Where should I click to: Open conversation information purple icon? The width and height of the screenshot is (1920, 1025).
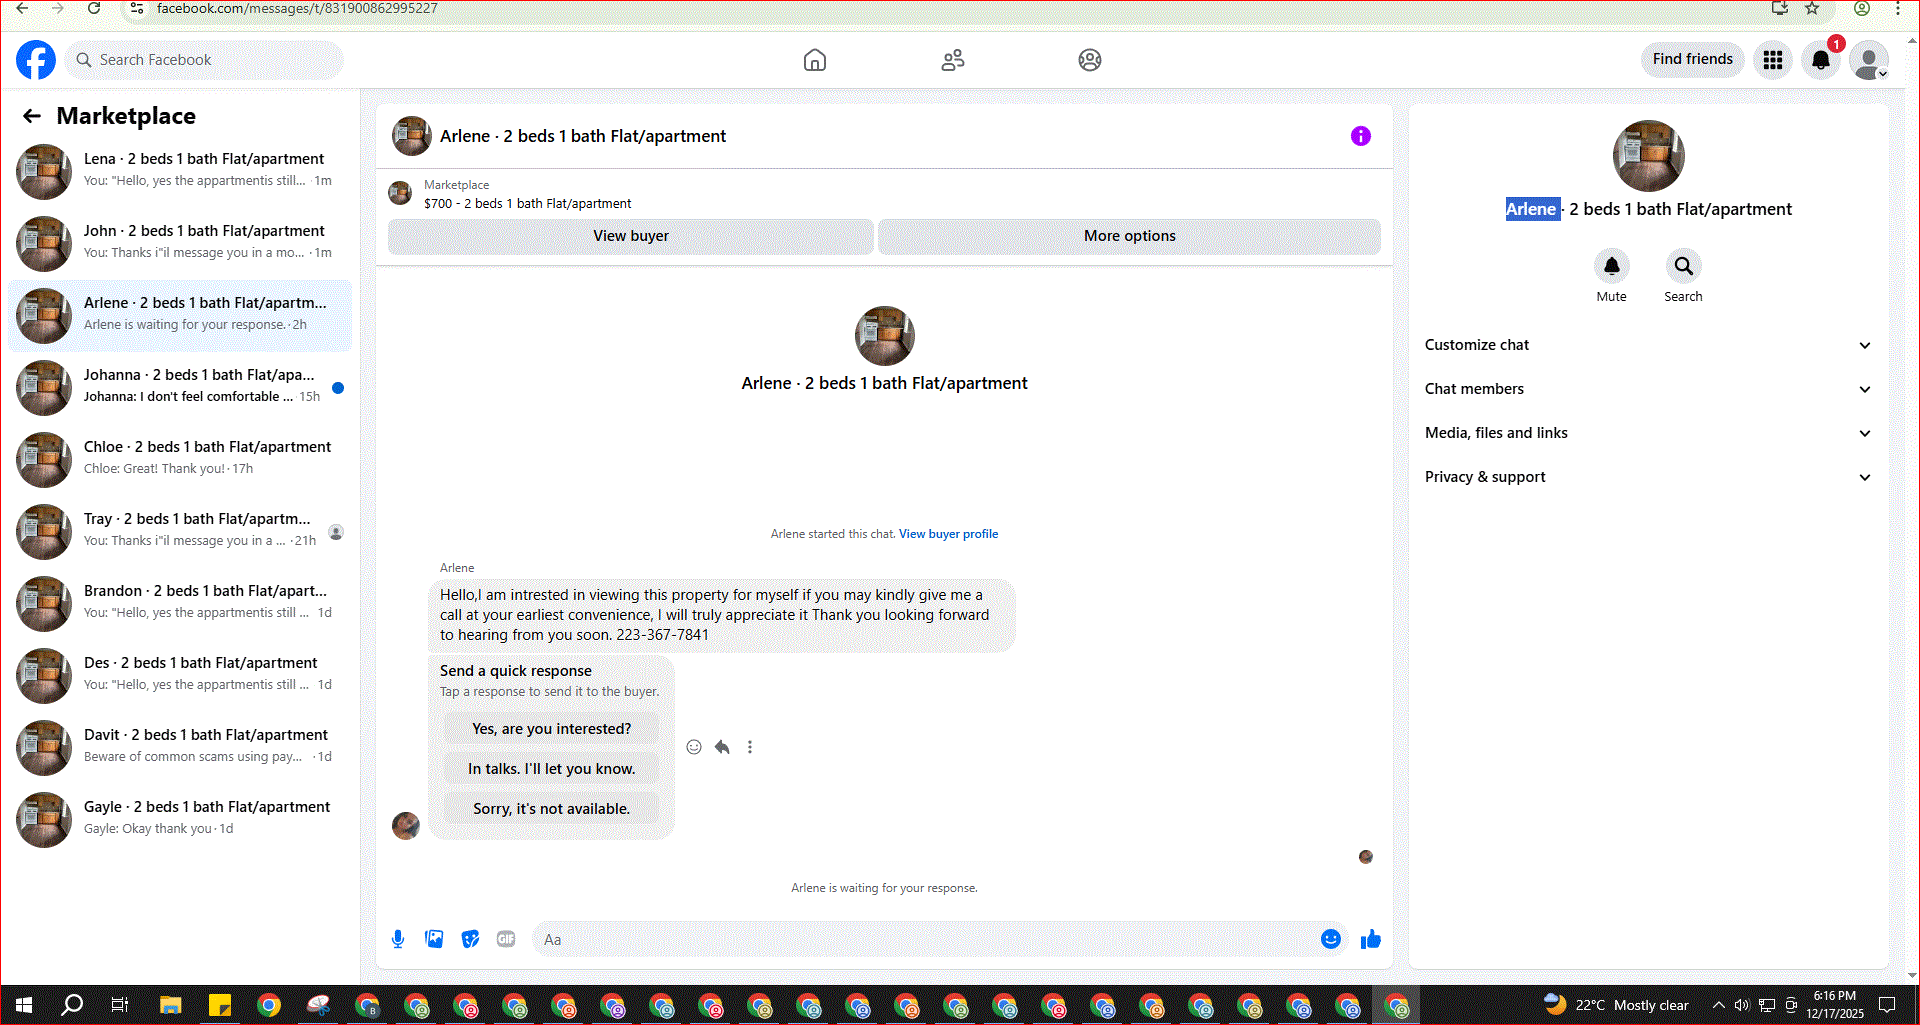pyautogui.click(x=1361, y=136)
